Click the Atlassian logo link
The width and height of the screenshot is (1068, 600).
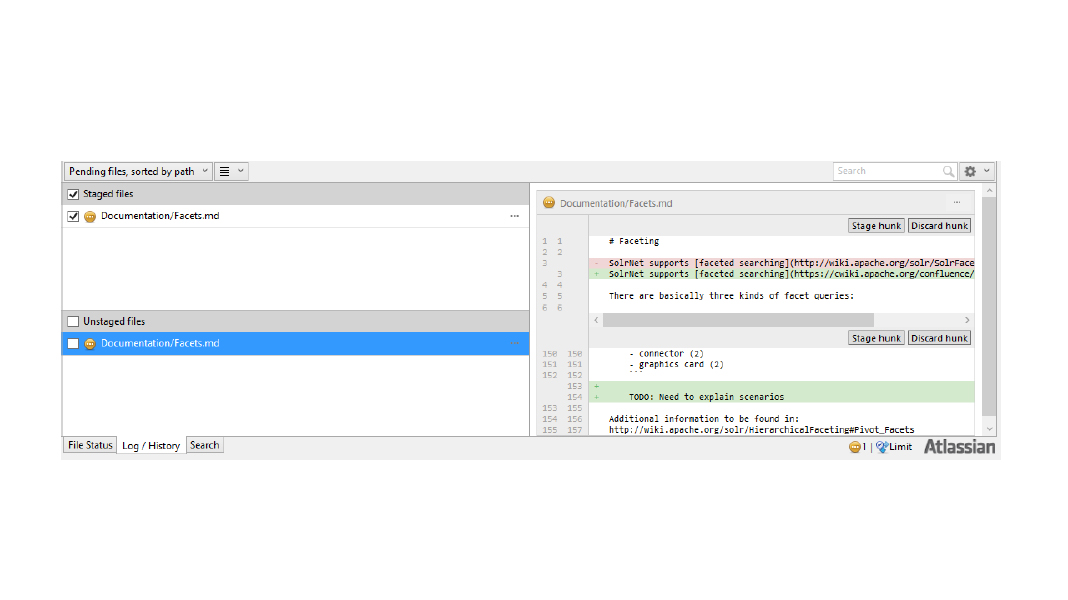pos(959,447)
